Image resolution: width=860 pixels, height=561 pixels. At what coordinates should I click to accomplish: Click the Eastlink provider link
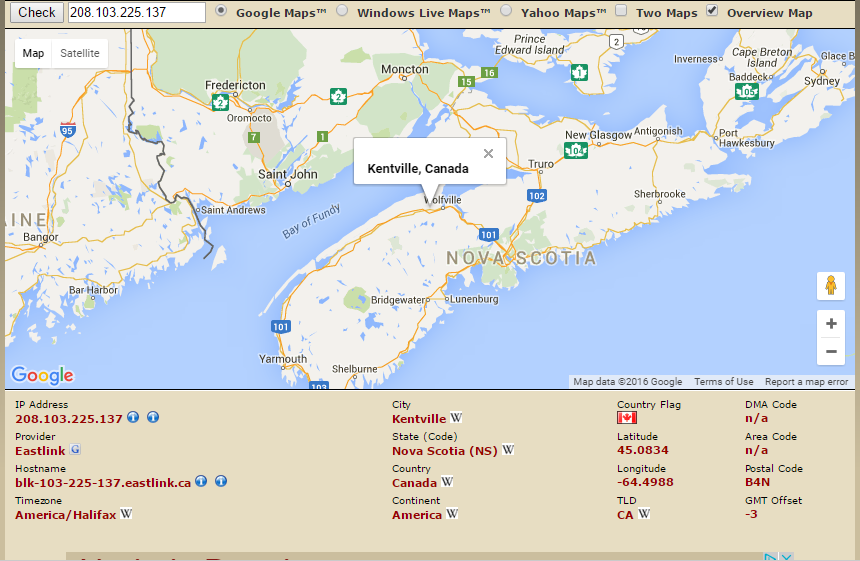[x=40, y=451]
